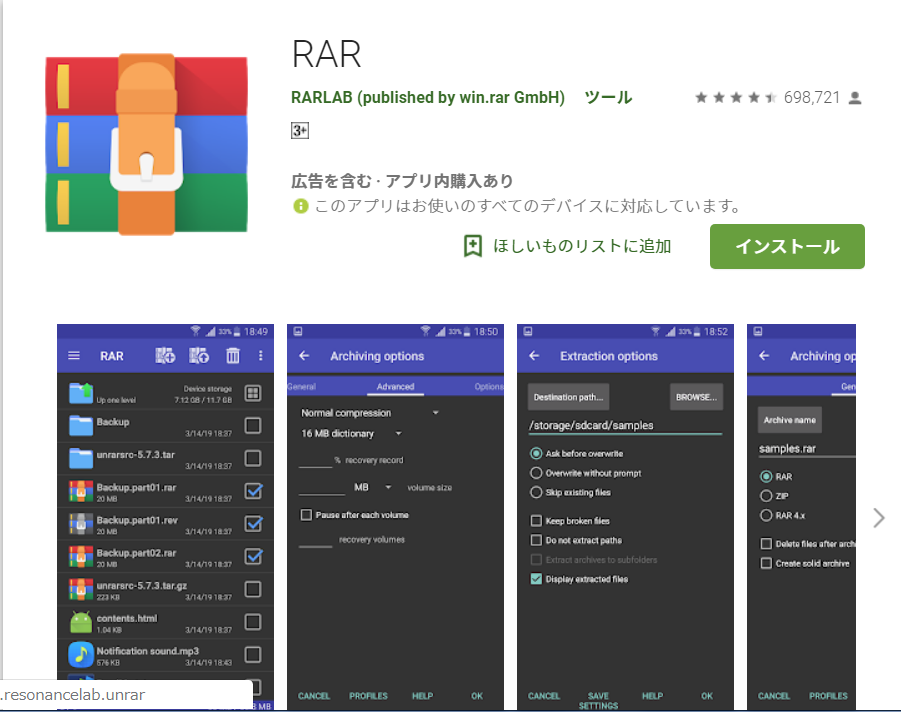901x712 pixels.
Task: Click the Backup.part01.rev file icon
Action: [80, 524]
